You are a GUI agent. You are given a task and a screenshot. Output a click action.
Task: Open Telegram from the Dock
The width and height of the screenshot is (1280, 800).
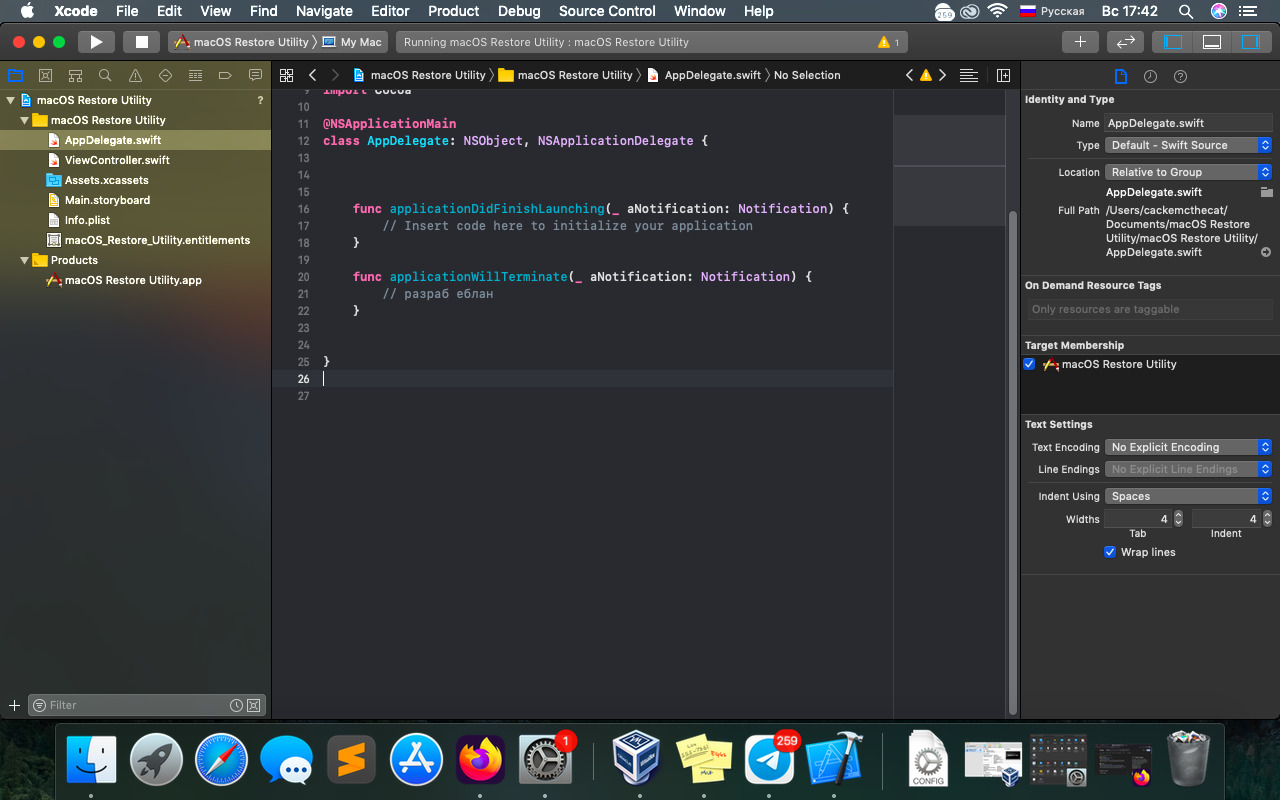[769, 762]
